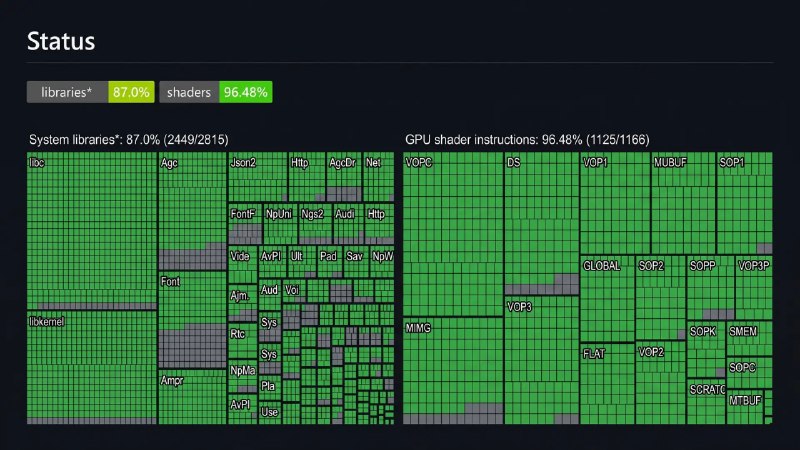Click the NpUni library block
This screenshot has width=800, height=450.
coord(281,224)
